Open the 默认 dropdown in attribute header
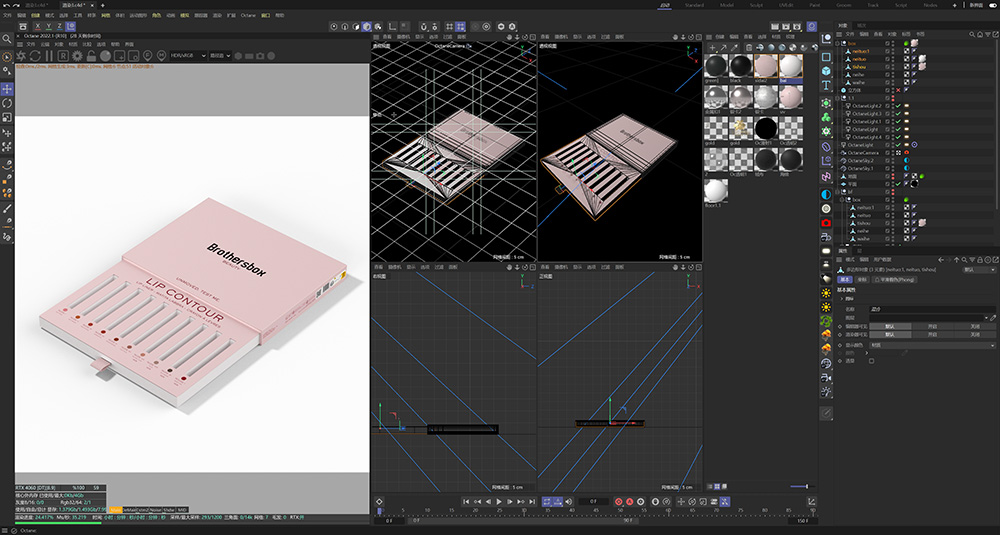1000x535 pixels. click(979, 270)
